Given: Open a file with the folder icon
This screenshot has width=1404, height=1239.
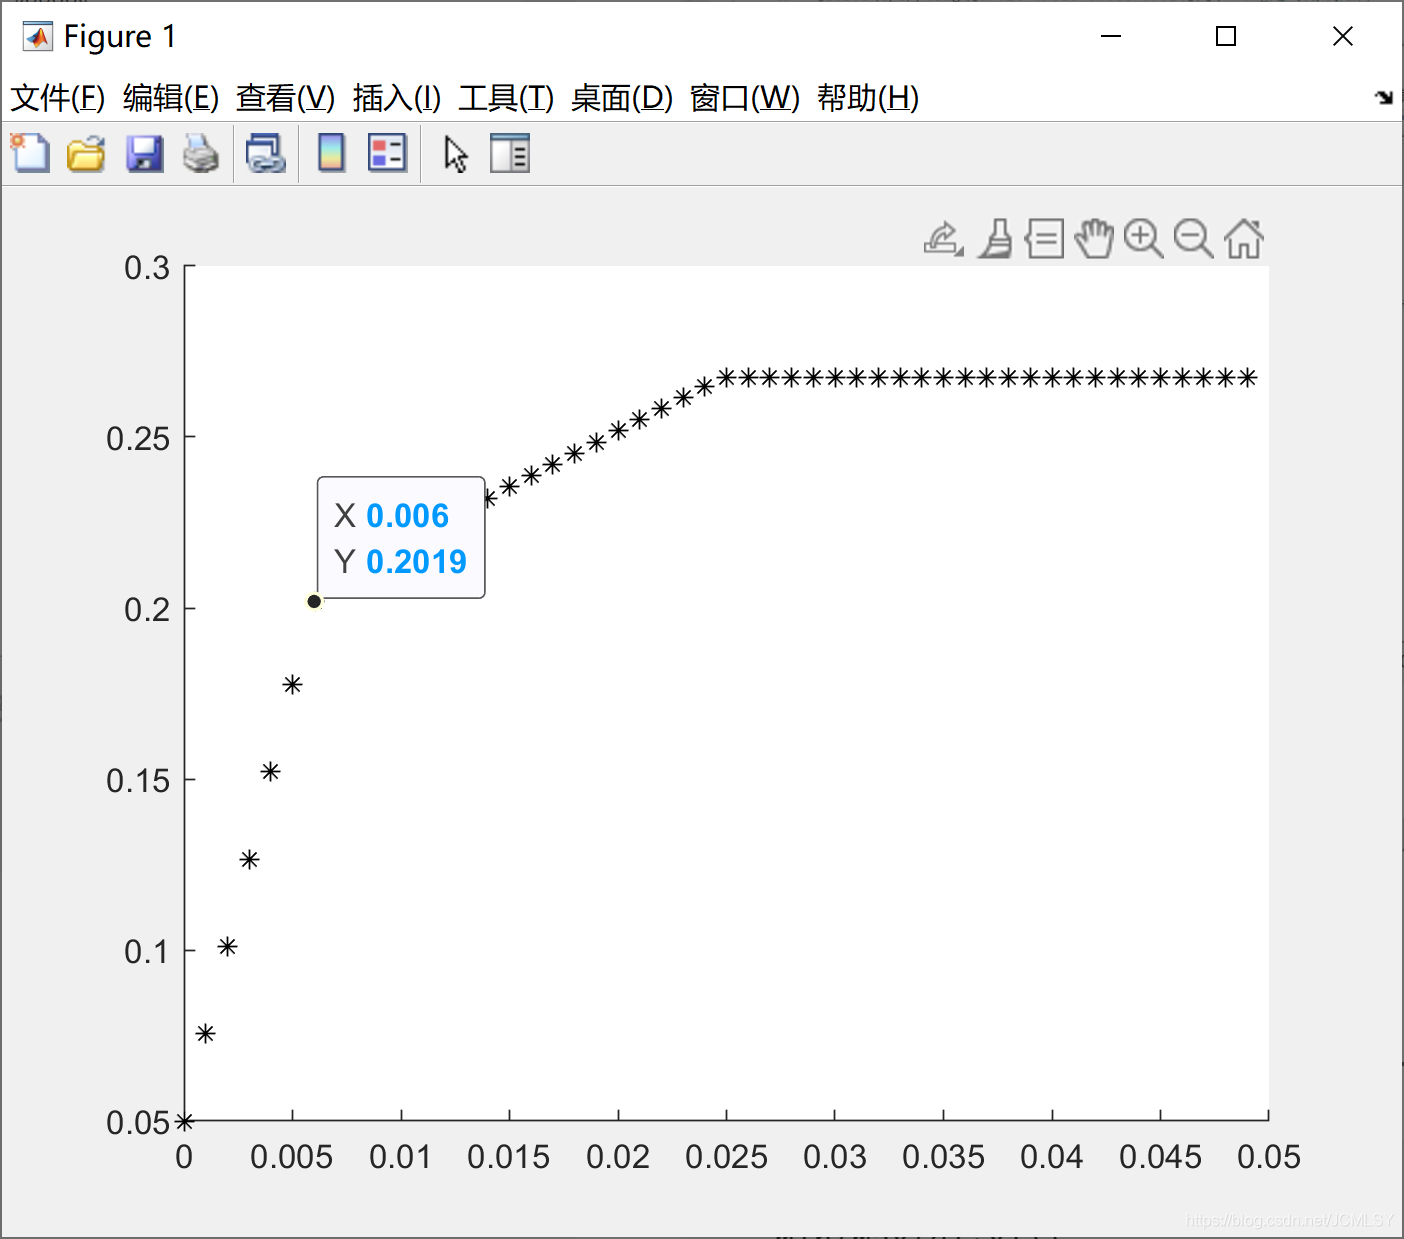Looking at the screenshot, I should pyautogui.click(x=86, y=153).
